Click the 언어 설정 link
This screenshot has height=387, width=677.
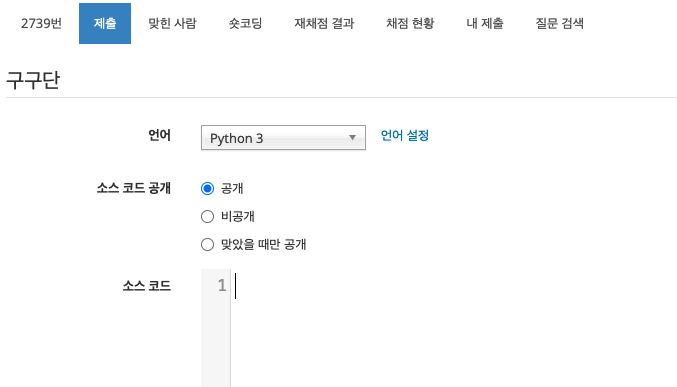tap(405, 136)
